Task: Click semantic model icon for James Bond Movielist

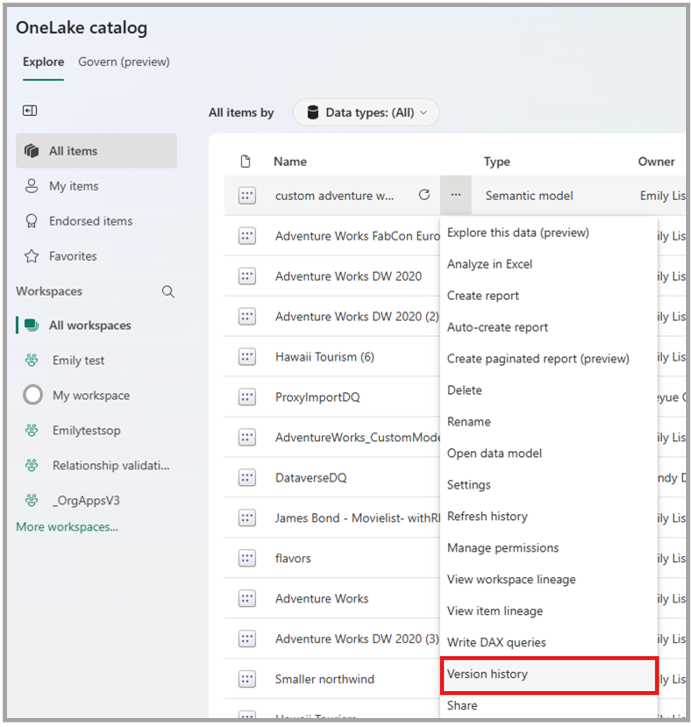Action: click(247, 517)
